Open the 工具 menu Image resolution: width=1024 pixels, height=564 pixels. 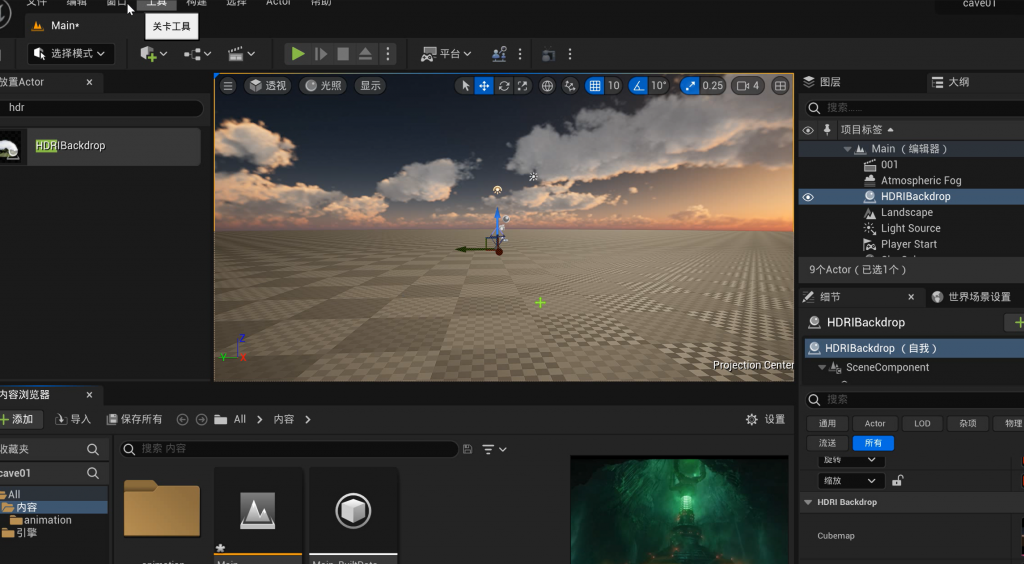point(156,3)
